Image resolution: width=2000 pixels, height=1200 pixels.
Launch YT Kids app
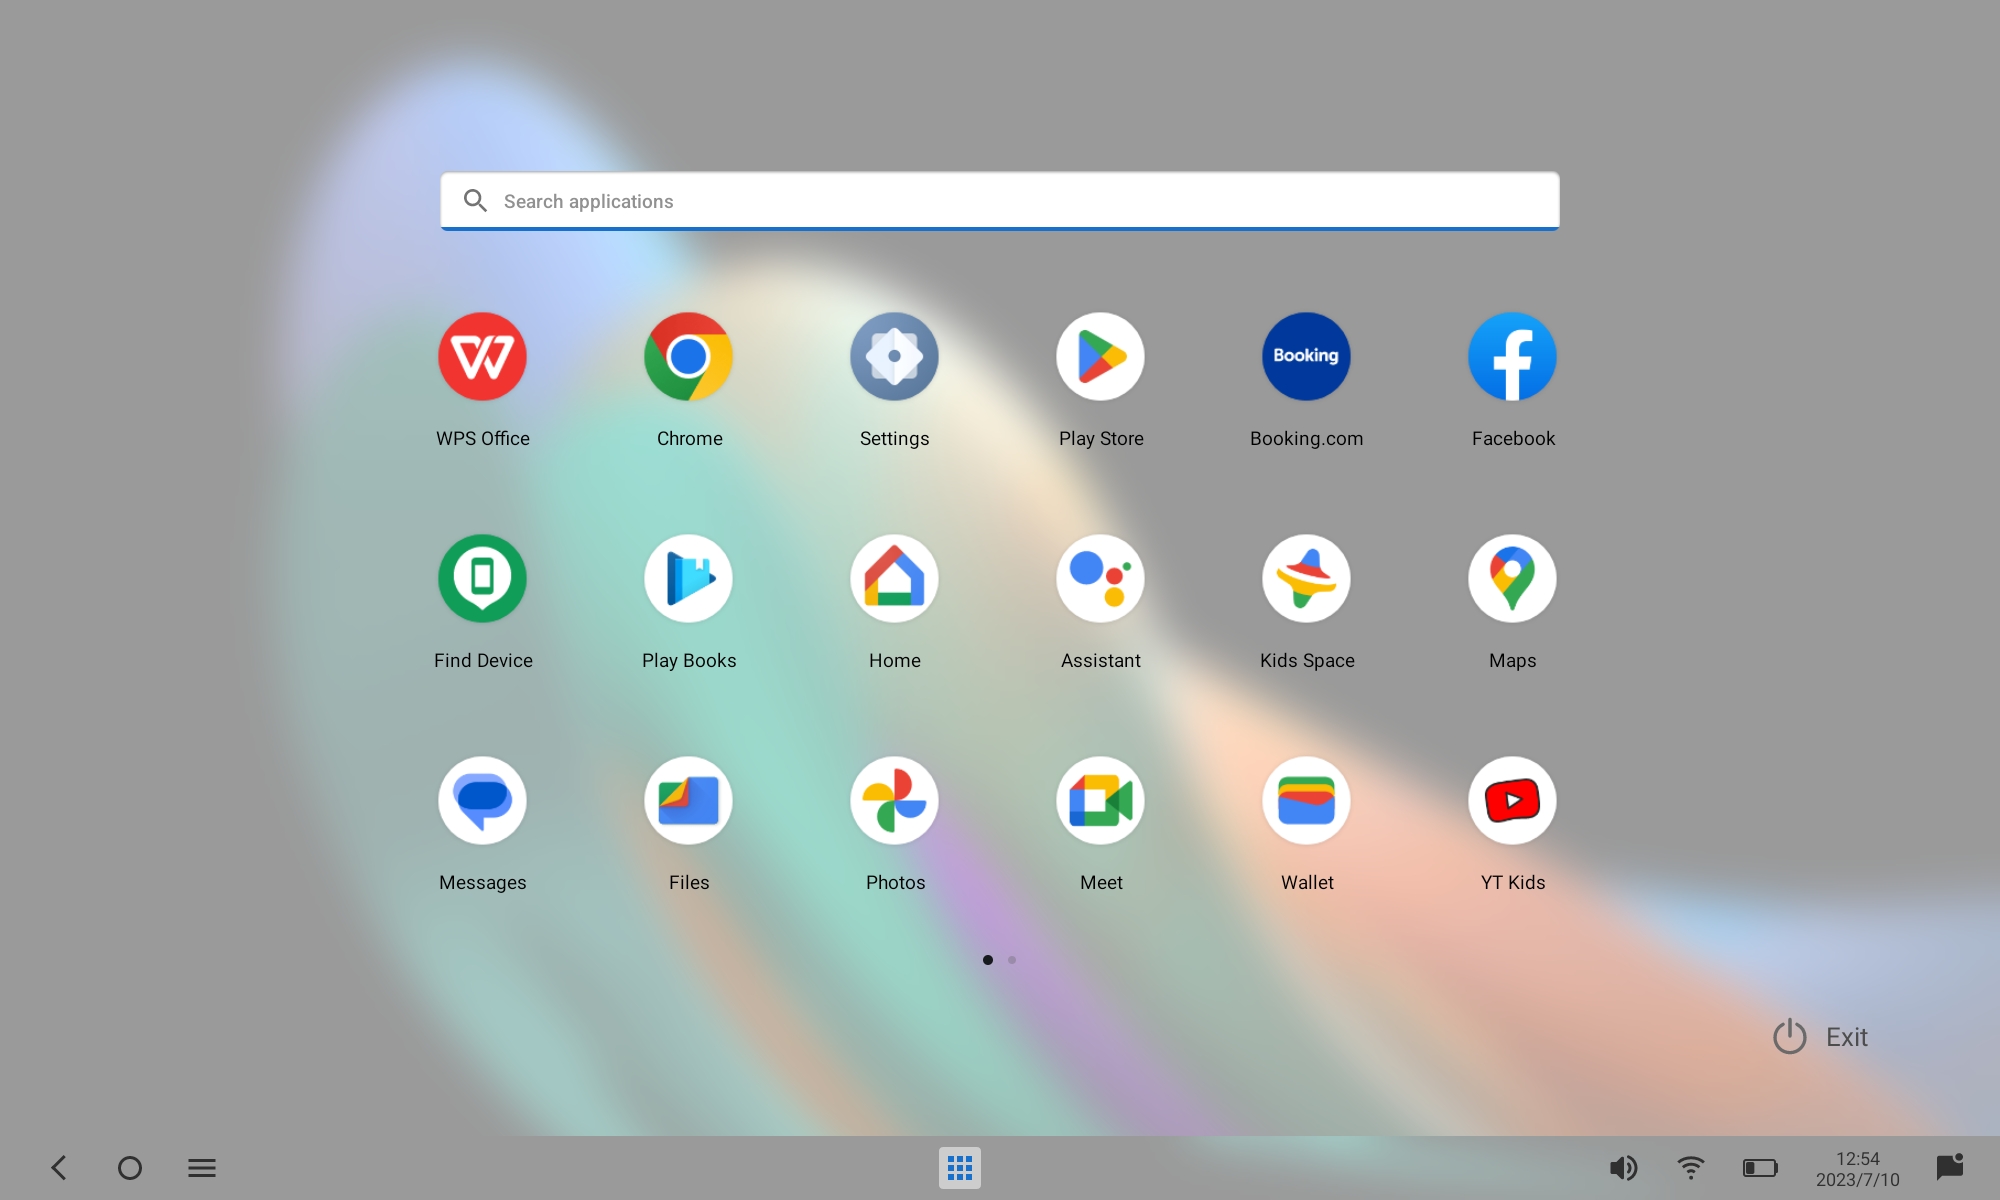coord(1512,801)
